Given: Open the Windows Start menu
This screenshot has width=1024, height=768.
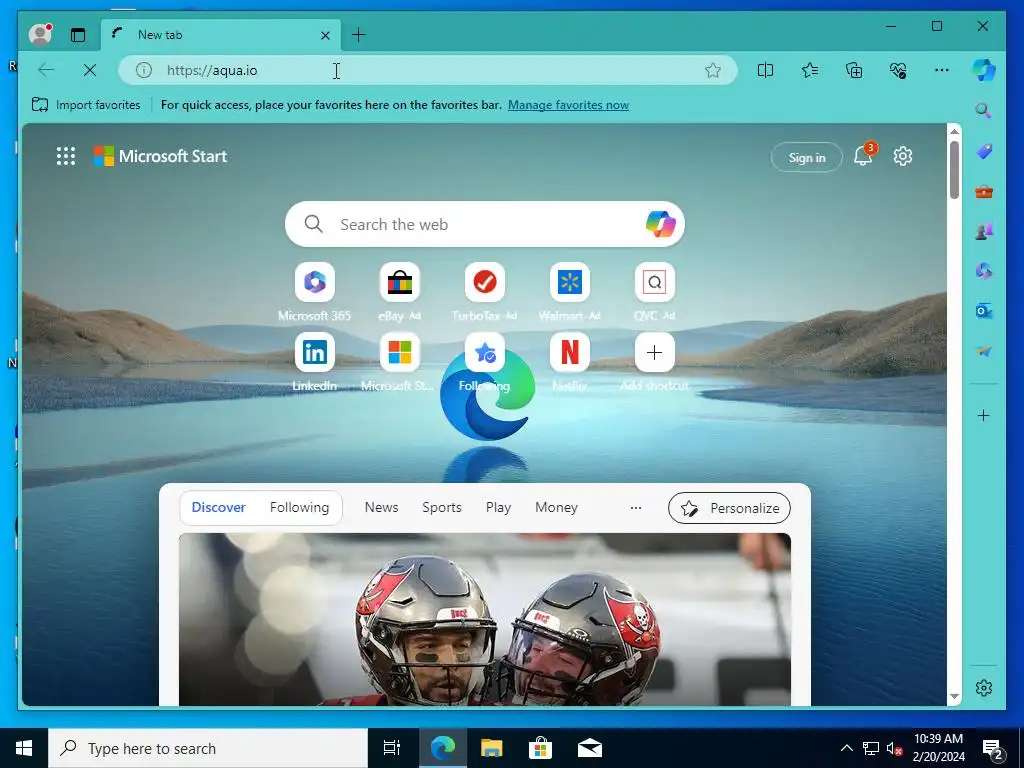Looking at the screenshot, I should point(24,748).
